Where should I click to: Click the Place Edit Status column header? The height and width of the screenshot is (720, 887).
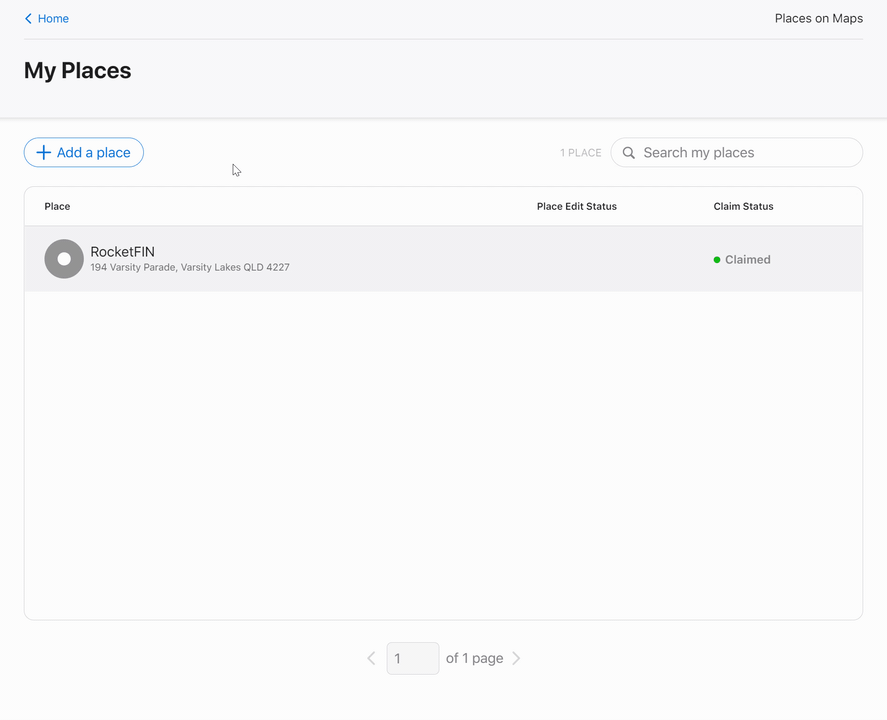576,206
